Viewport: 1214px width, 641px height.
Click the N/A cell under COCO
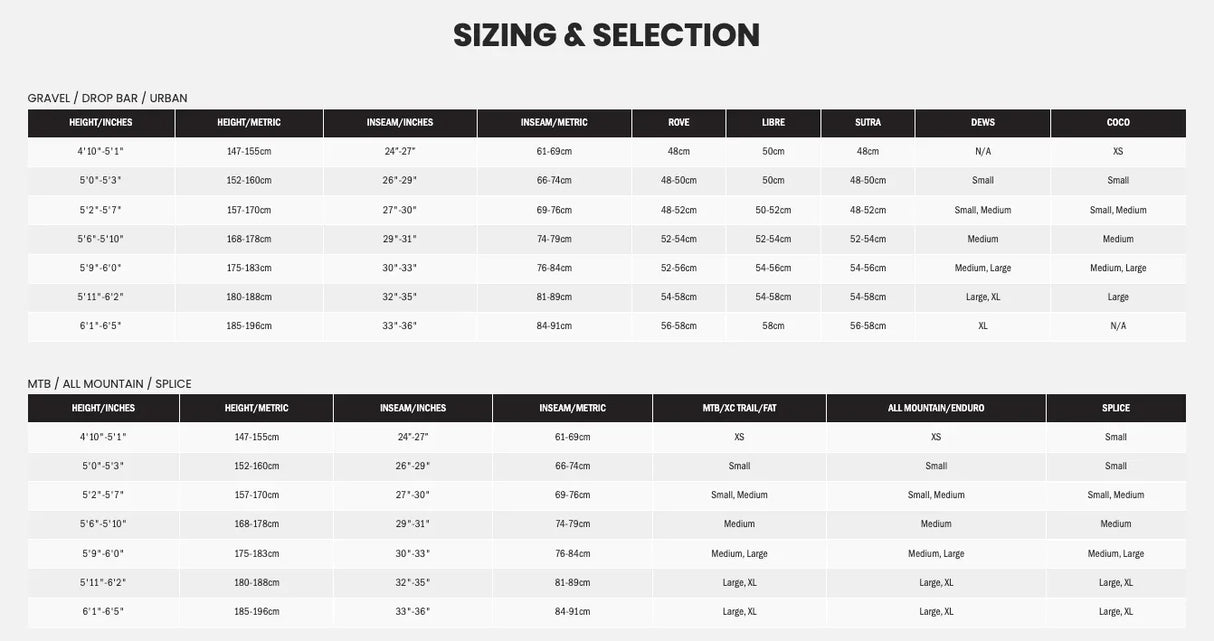click(1118, 326)
